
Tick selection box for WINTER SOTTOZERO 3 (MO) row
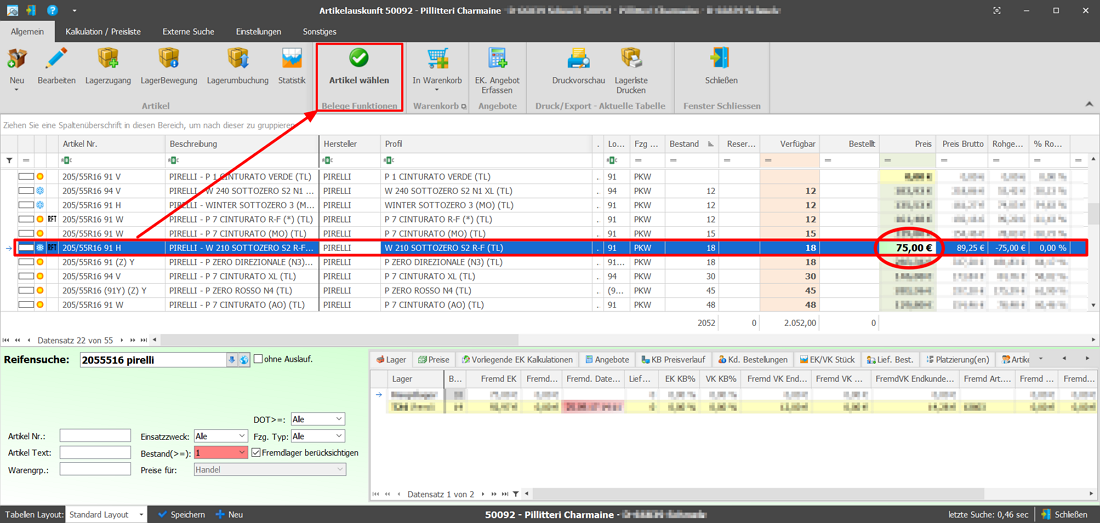click(26, 205)
